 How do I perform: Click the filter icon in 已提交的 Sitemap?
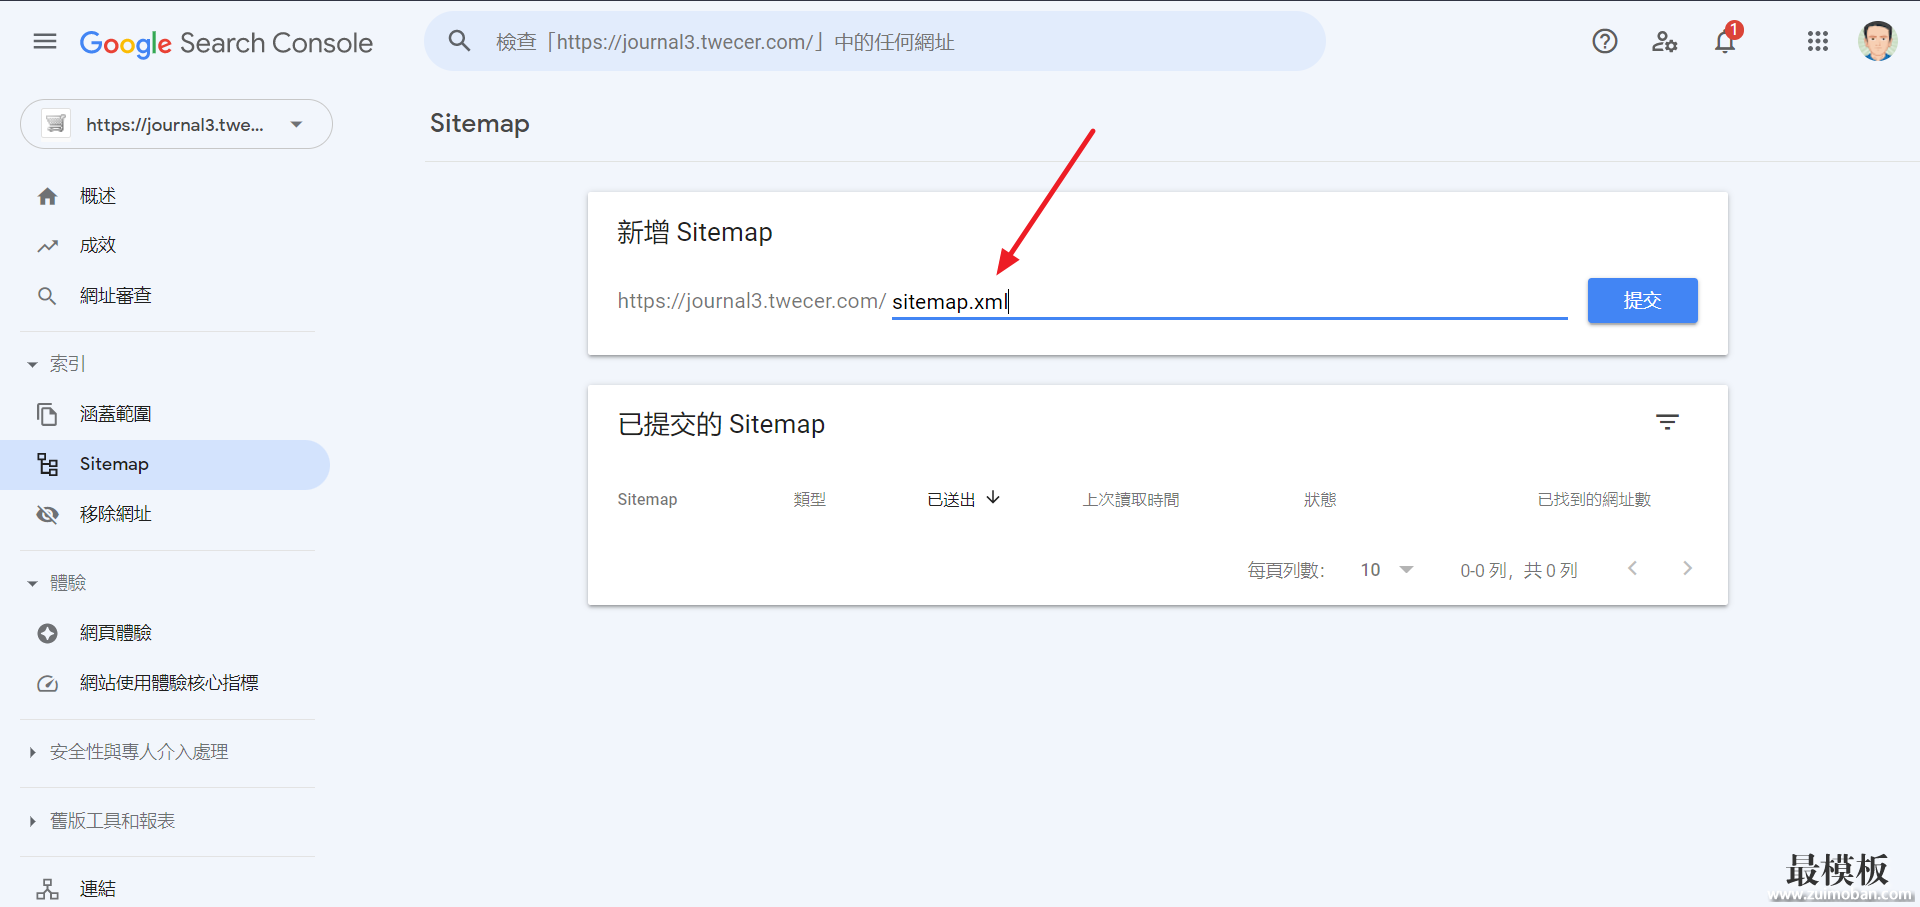pos(1667,423)
